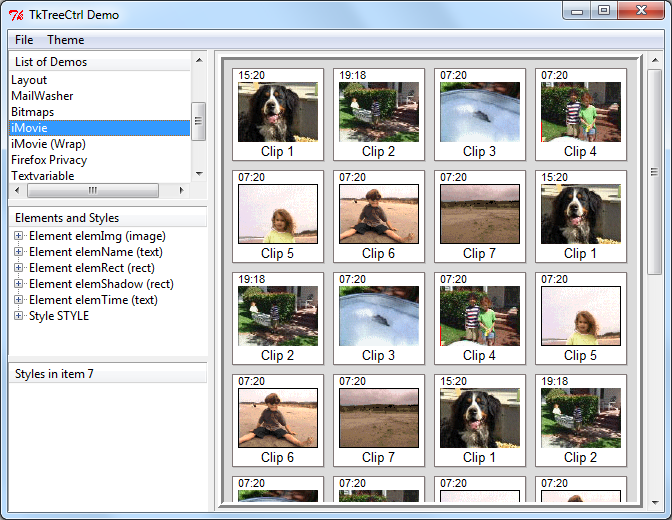
Task: Click demo list scroll down arrow
Action: pos(199,174)
